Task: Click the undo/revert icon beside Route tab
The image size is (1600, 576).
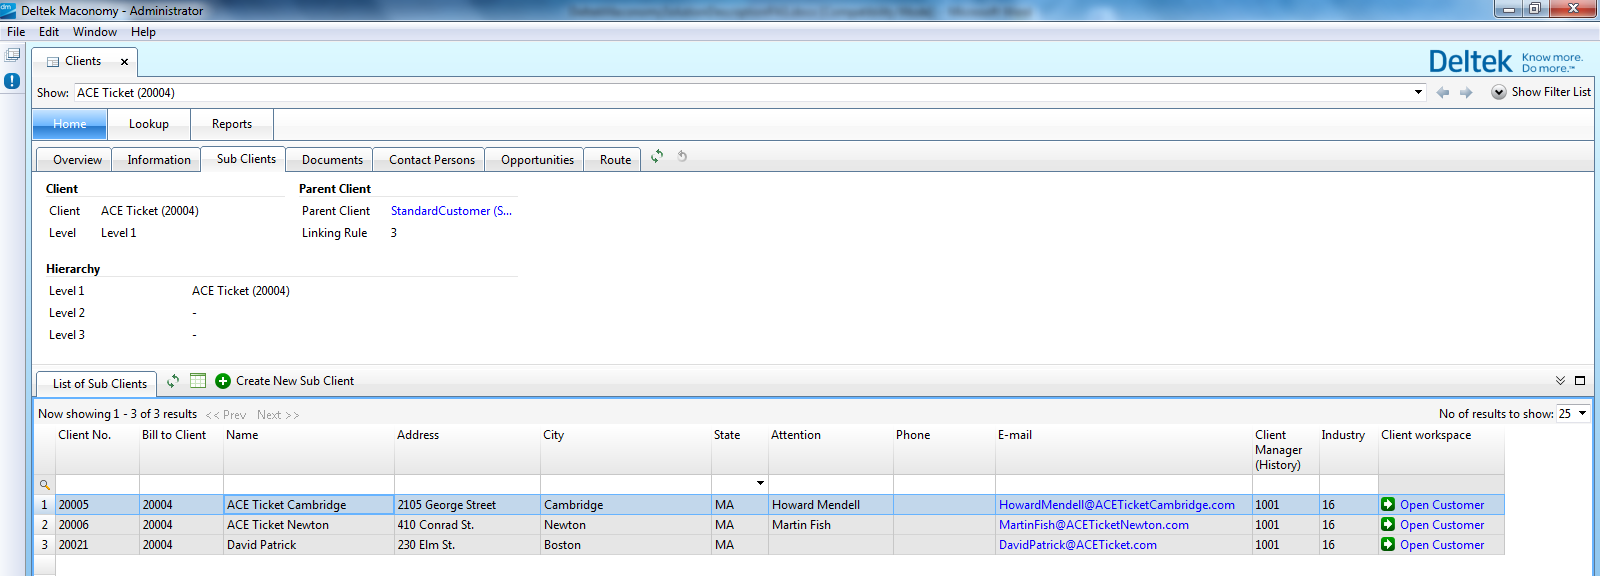Action: (x=682, y=157)
